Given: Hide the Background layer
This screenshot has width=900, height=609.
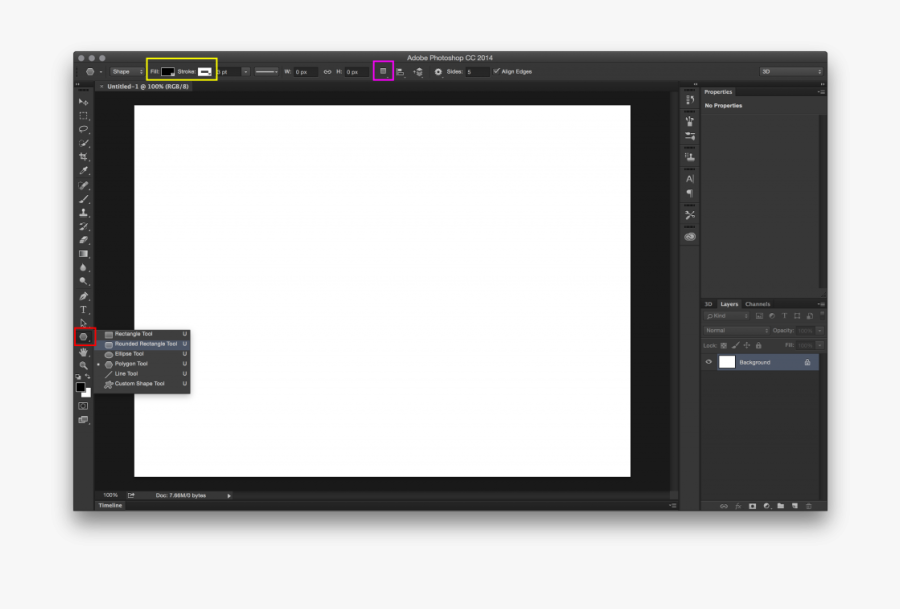Looking at the screenshot, I should click(x=707, y=361).
